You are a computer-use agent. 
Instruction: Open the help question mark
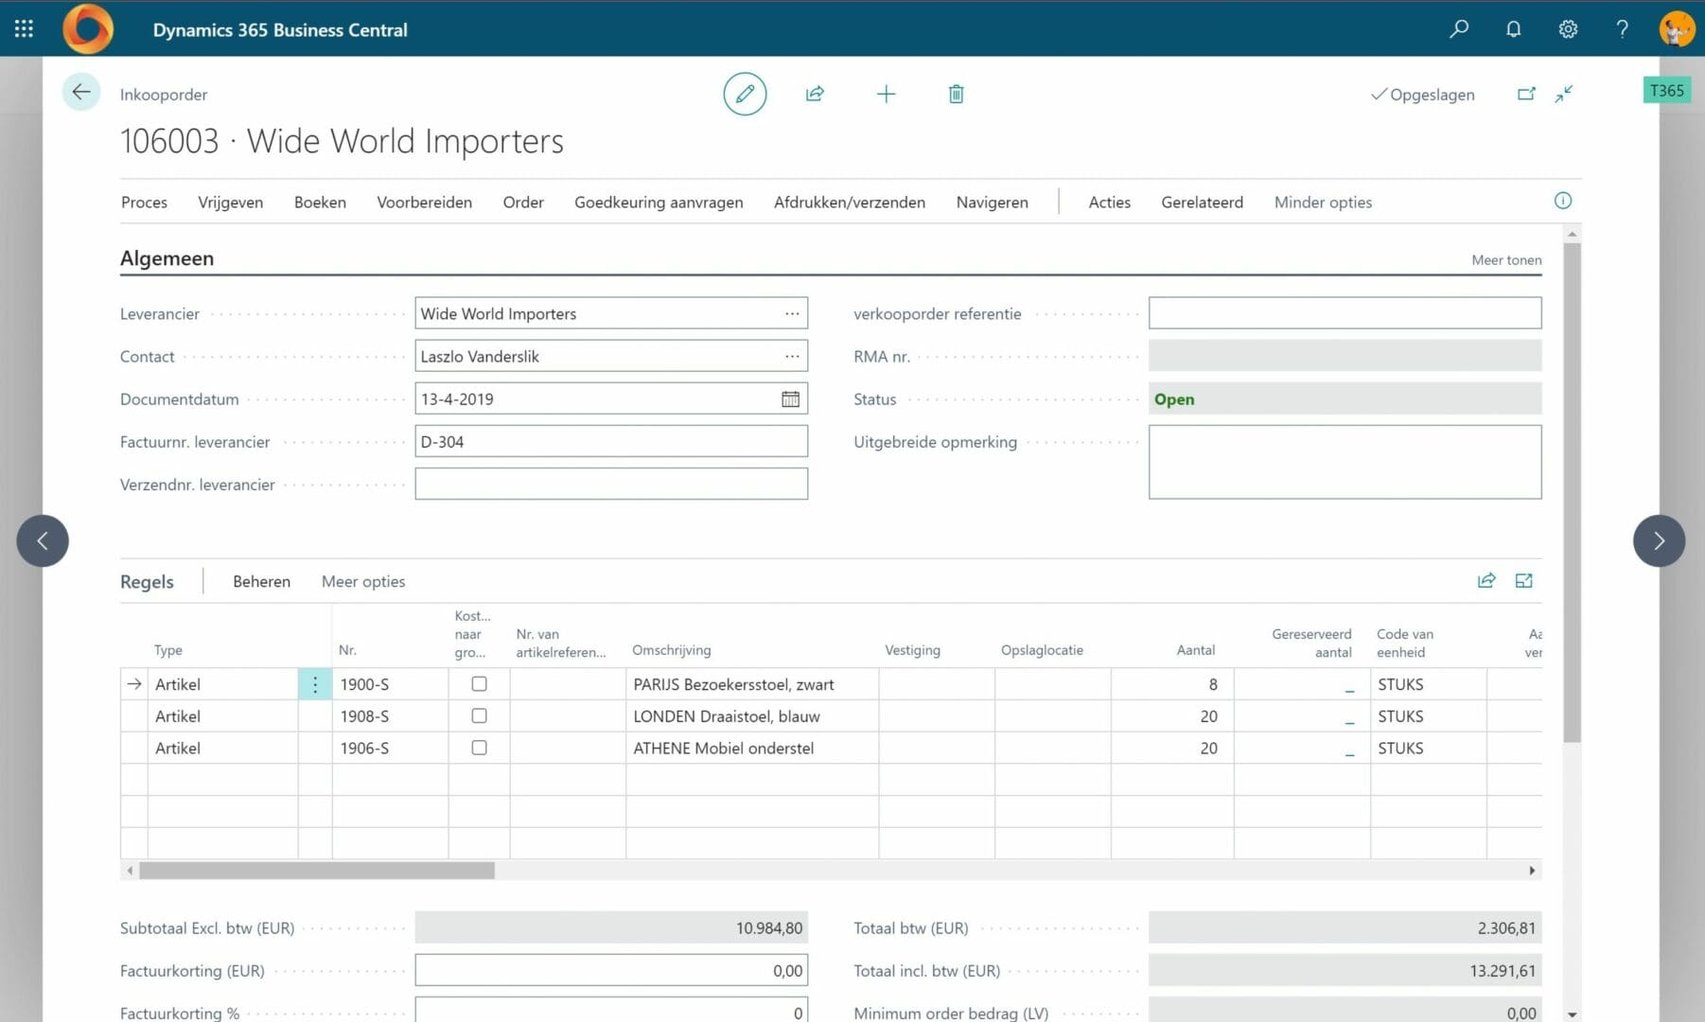1622,29
